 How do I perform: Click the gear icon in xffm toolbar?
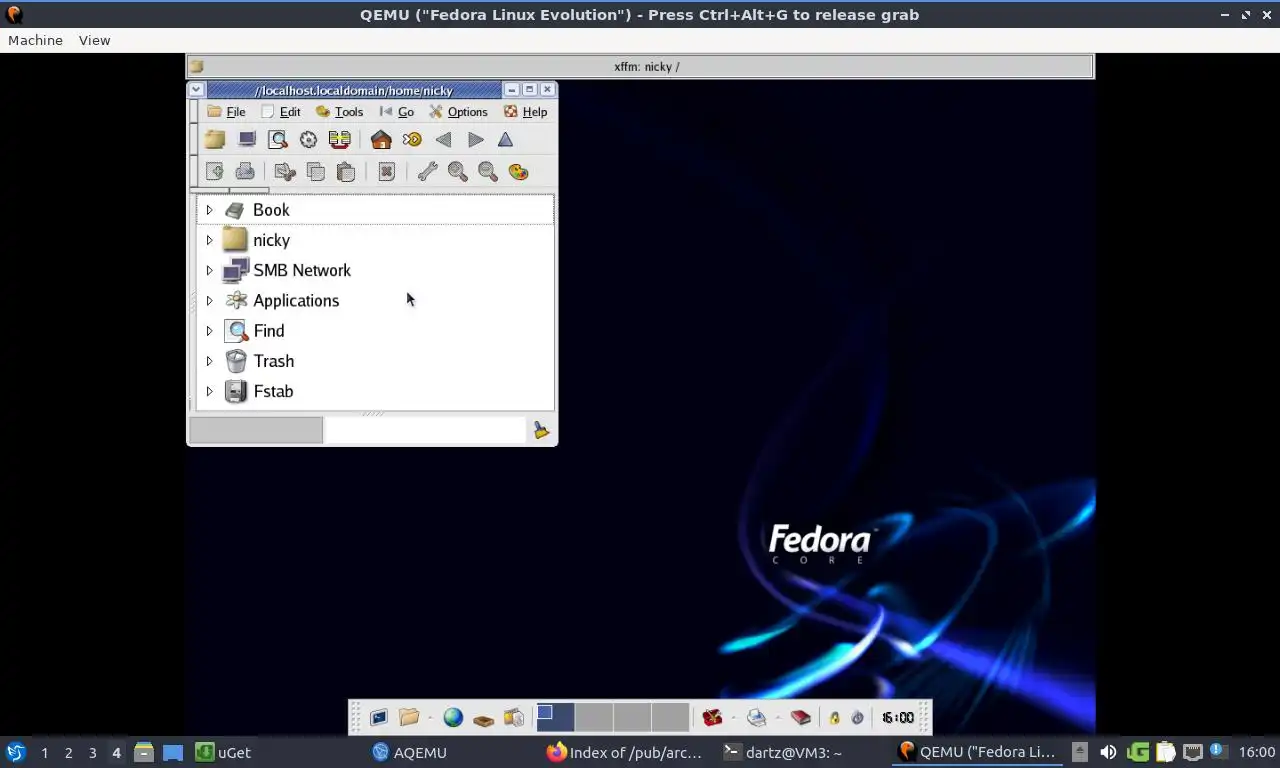point(308,140)
